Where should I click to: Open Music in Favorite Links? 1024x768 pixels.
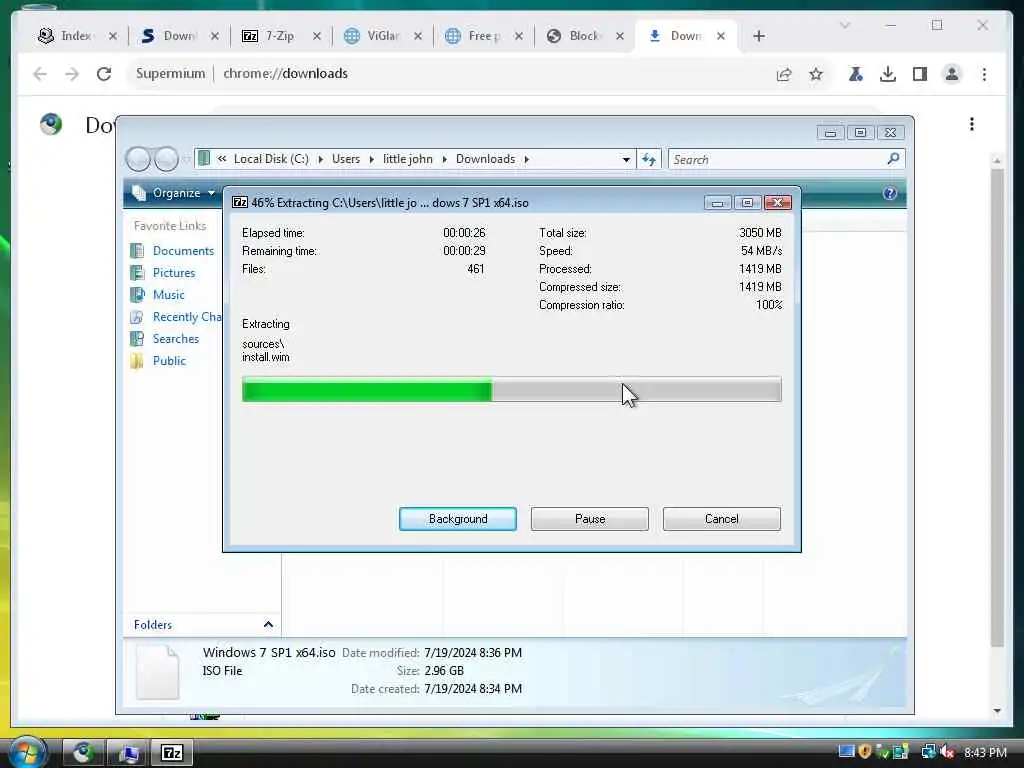pyautogui.click(x=168, y=295)
